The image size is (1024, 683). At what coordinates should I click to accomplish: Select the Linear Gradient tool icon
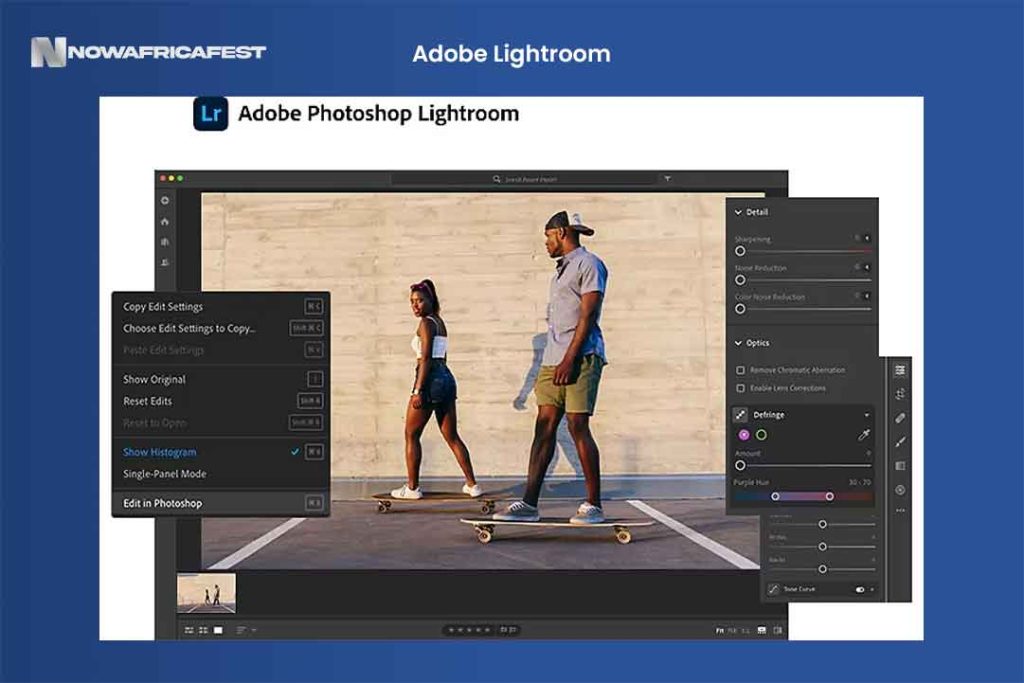pyautogui.click(x=900, y=466)
